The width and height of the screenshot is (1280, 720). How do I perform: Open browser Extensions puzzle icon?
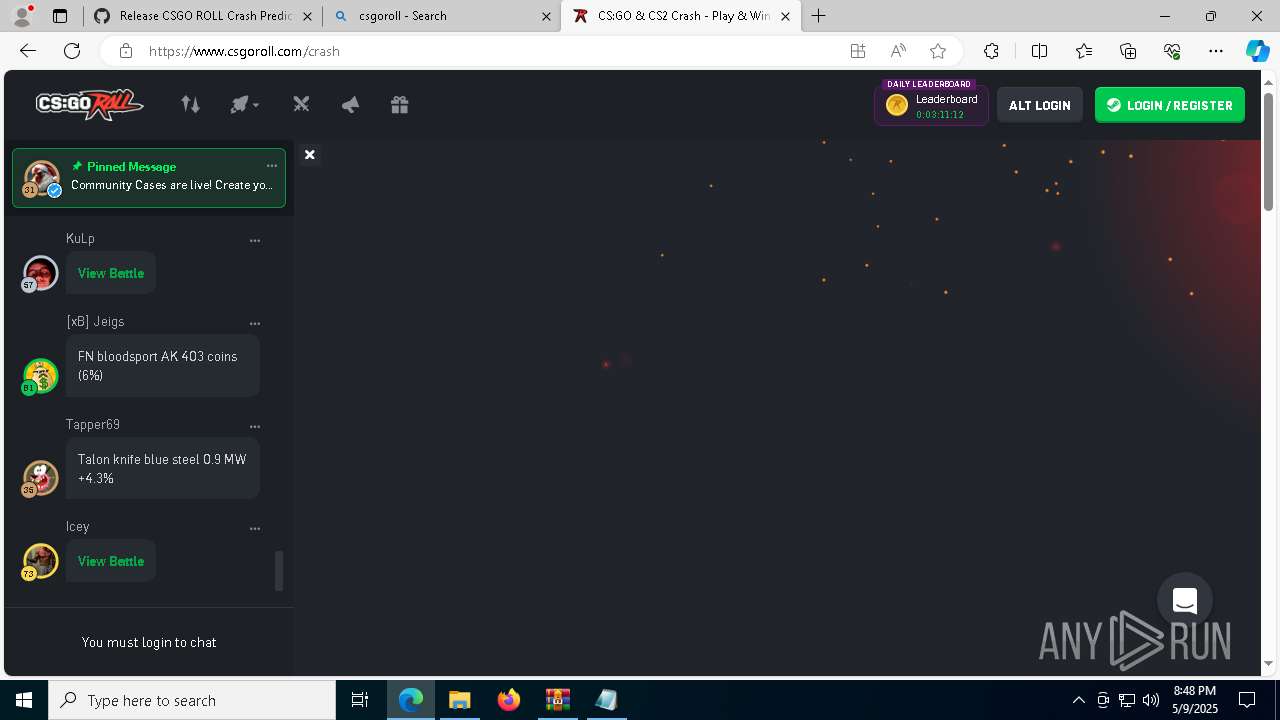[x=991, y=51]
